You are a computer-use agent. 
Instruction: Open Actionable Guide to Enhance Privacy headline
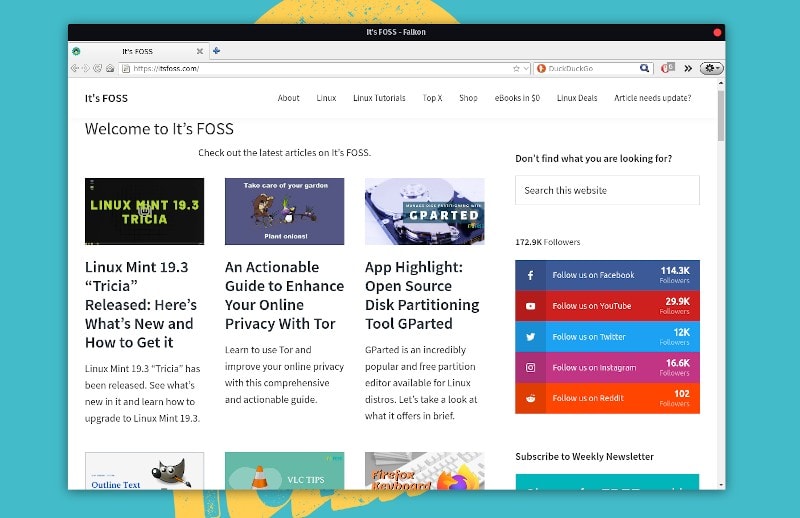(x=284, y=295)
